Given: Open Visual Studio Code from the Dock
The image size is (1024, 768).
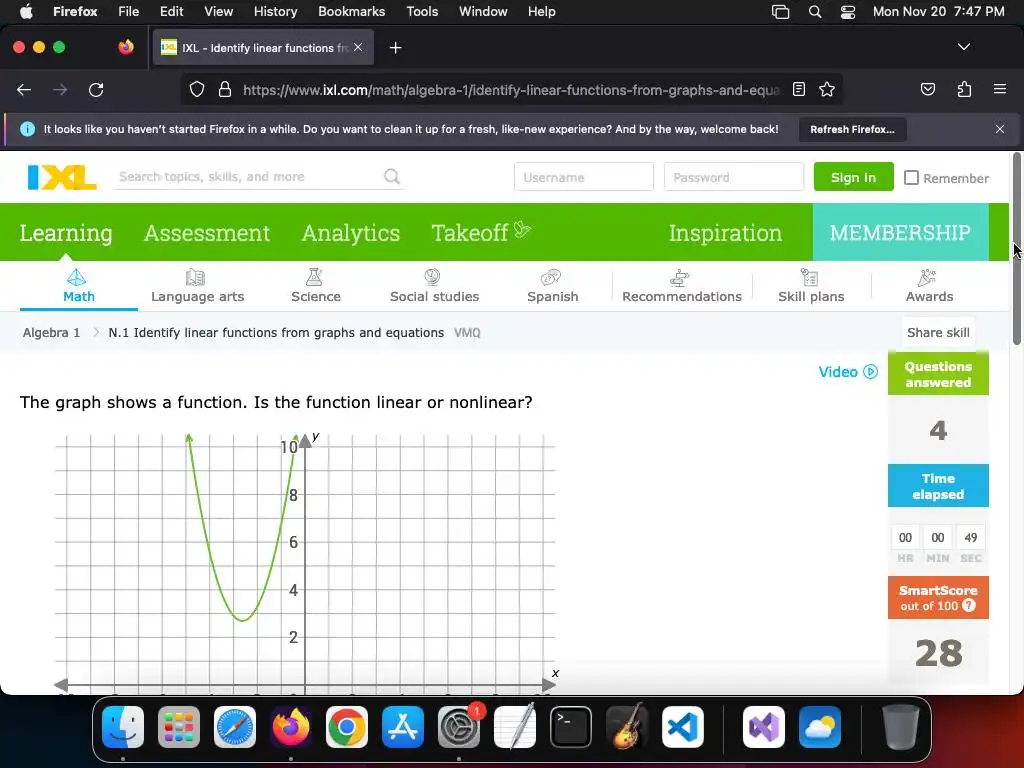Looking at the screenshot, I should [x=682, y=727].
